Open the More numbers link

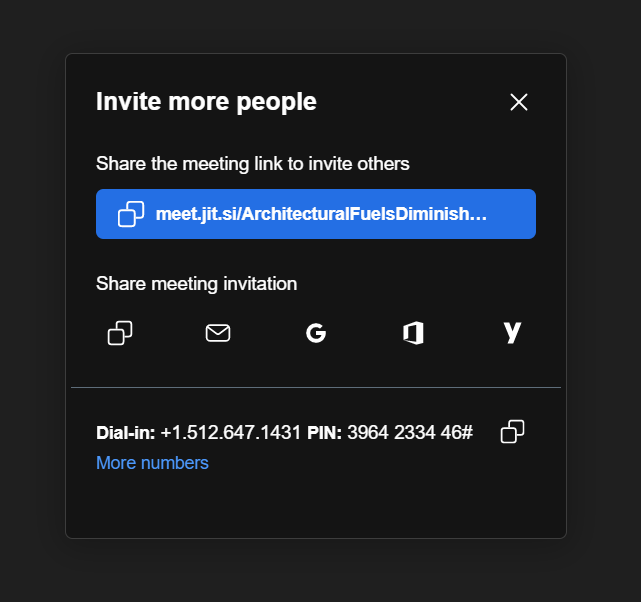[152, 463]
